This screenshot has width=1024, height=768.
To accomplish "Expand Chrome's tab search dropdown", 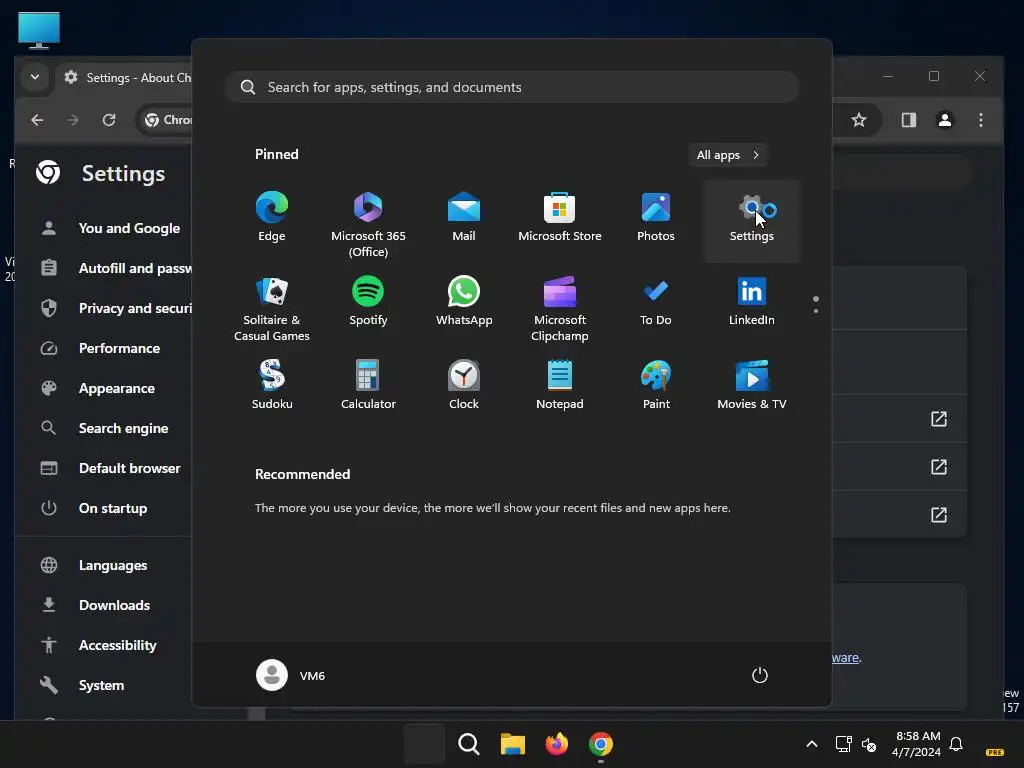I will click(x=35, y=77).
